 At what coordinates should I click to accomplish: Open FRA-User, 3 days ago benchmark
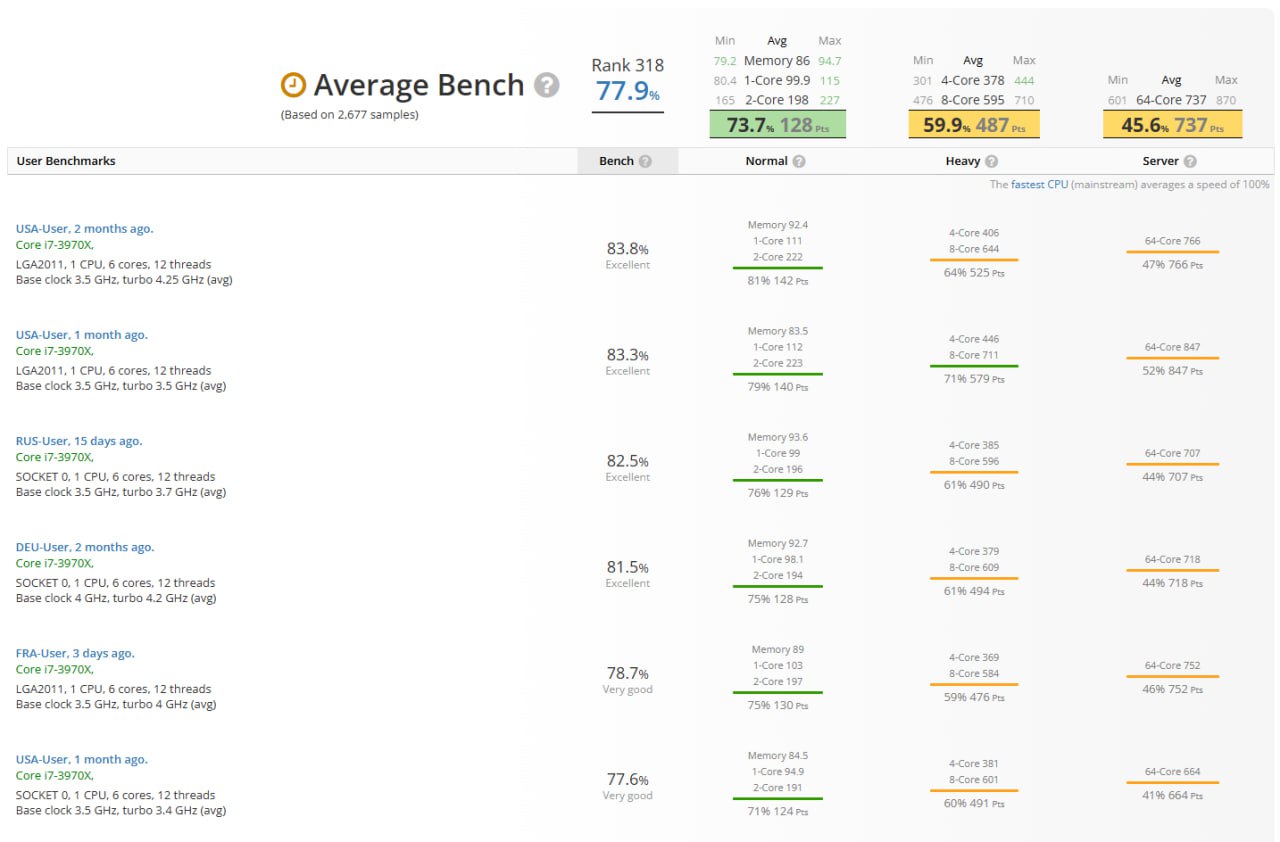75,653
